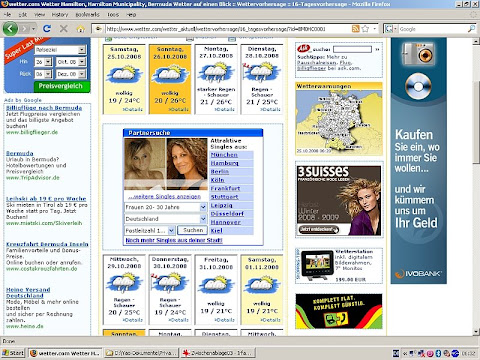The height and width of the screenshot is (360, 480).
Task: Open the View menu
Action: [x=39, y=15]
